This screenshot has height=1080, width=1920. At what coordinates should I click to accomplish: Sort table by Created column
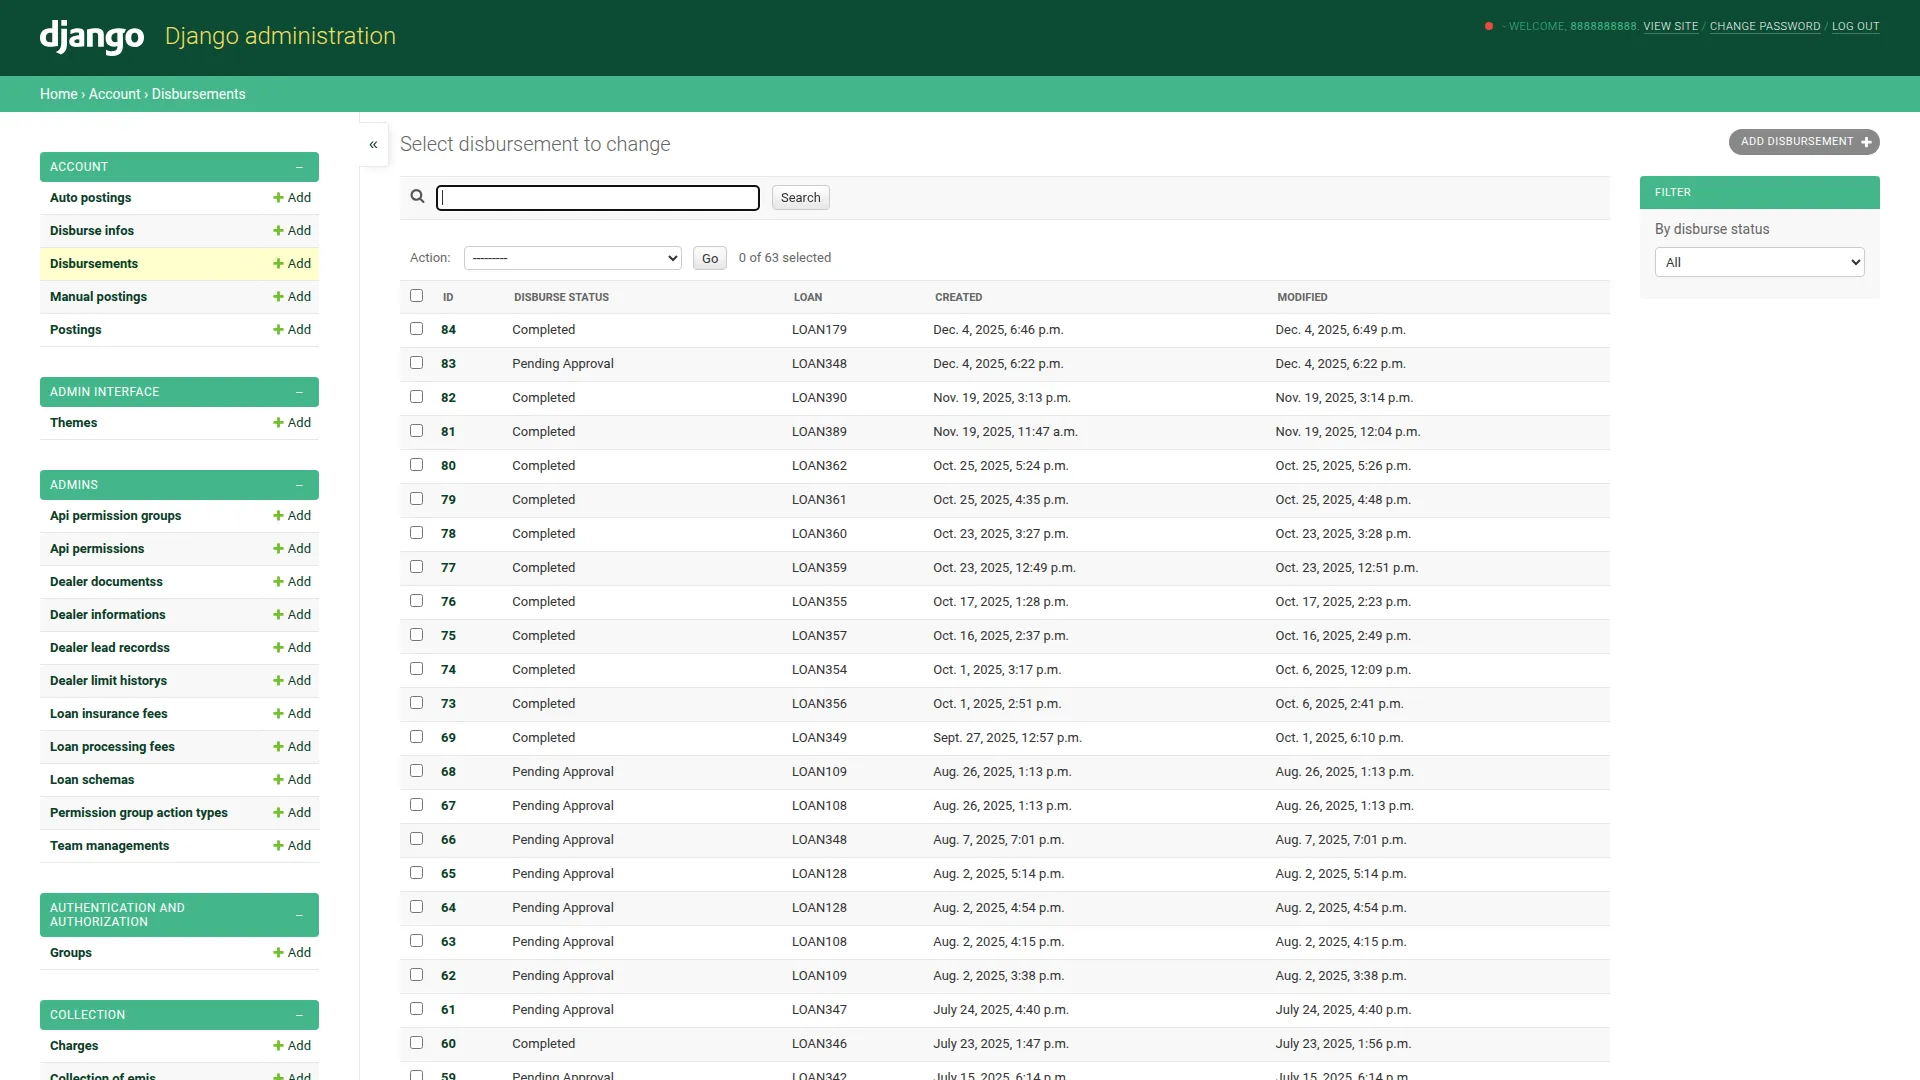pos(958,297)
